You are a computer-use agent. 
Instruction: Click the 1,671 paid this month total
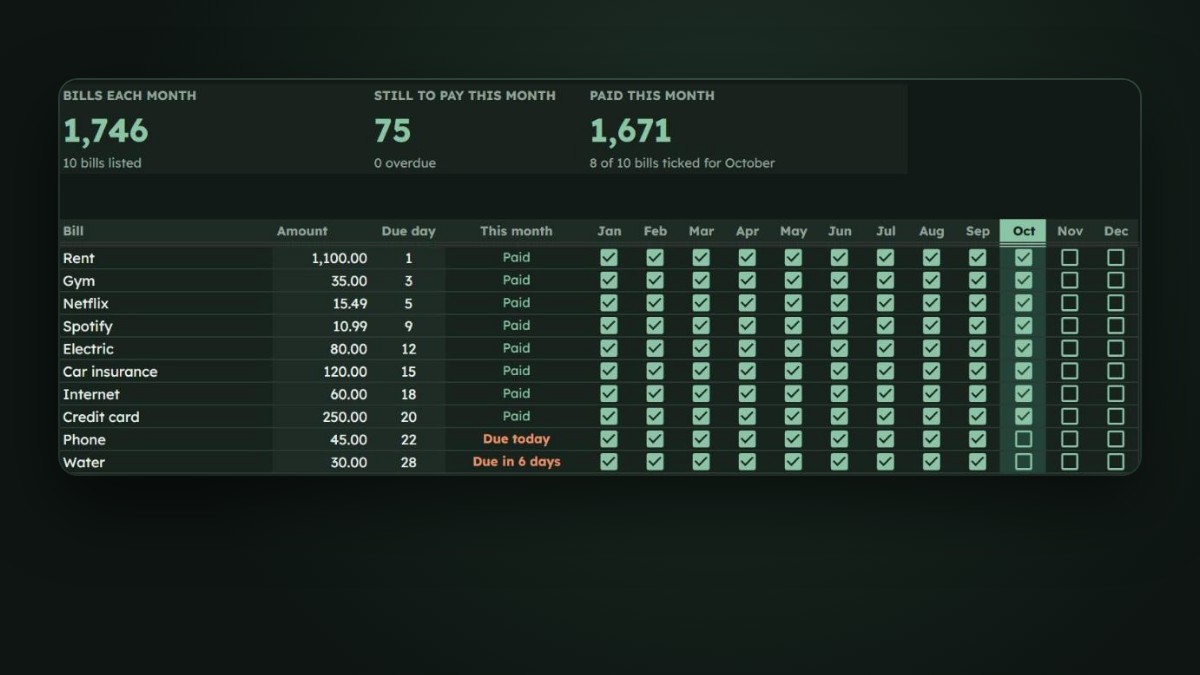click(x=630, y=131)
